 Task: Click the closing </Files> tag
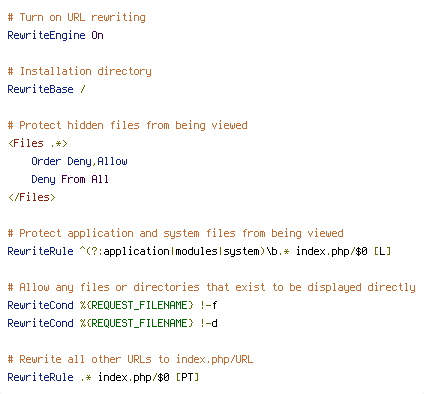click(32, 197)
